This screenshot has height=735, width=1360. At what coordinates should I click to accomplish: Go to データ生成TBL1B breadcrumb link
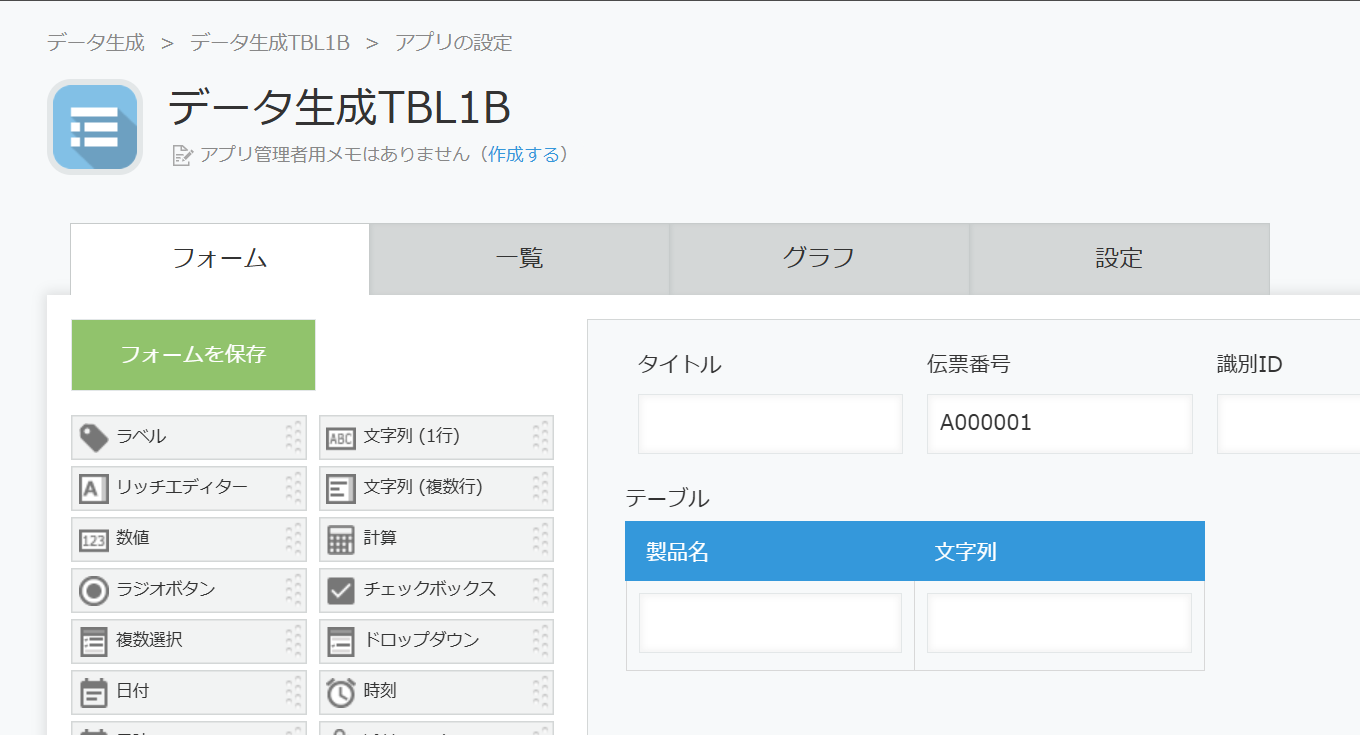[x=270, y=43]
